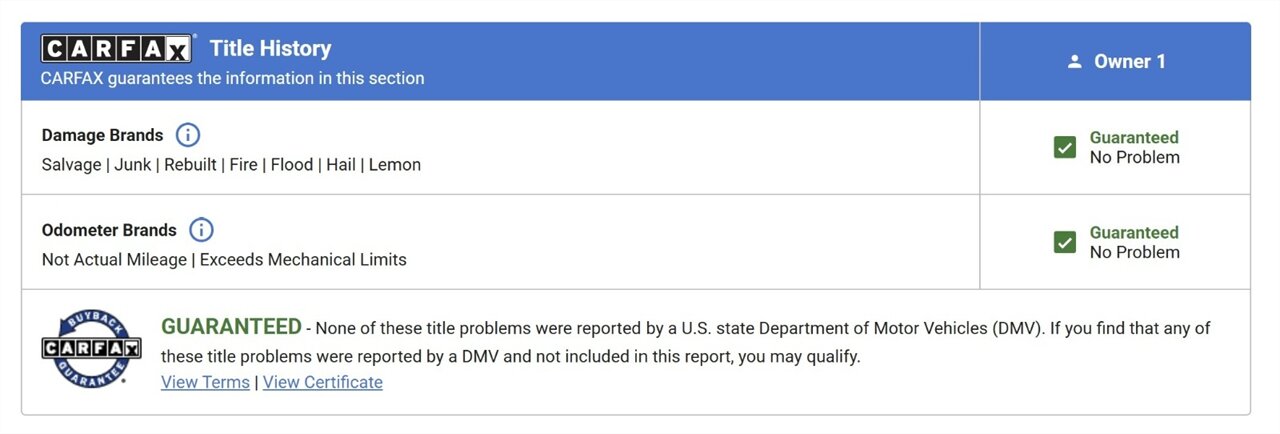Click the Damage Brands label
This screenshot has height=434, width=1280.
[x=102, y=135]
